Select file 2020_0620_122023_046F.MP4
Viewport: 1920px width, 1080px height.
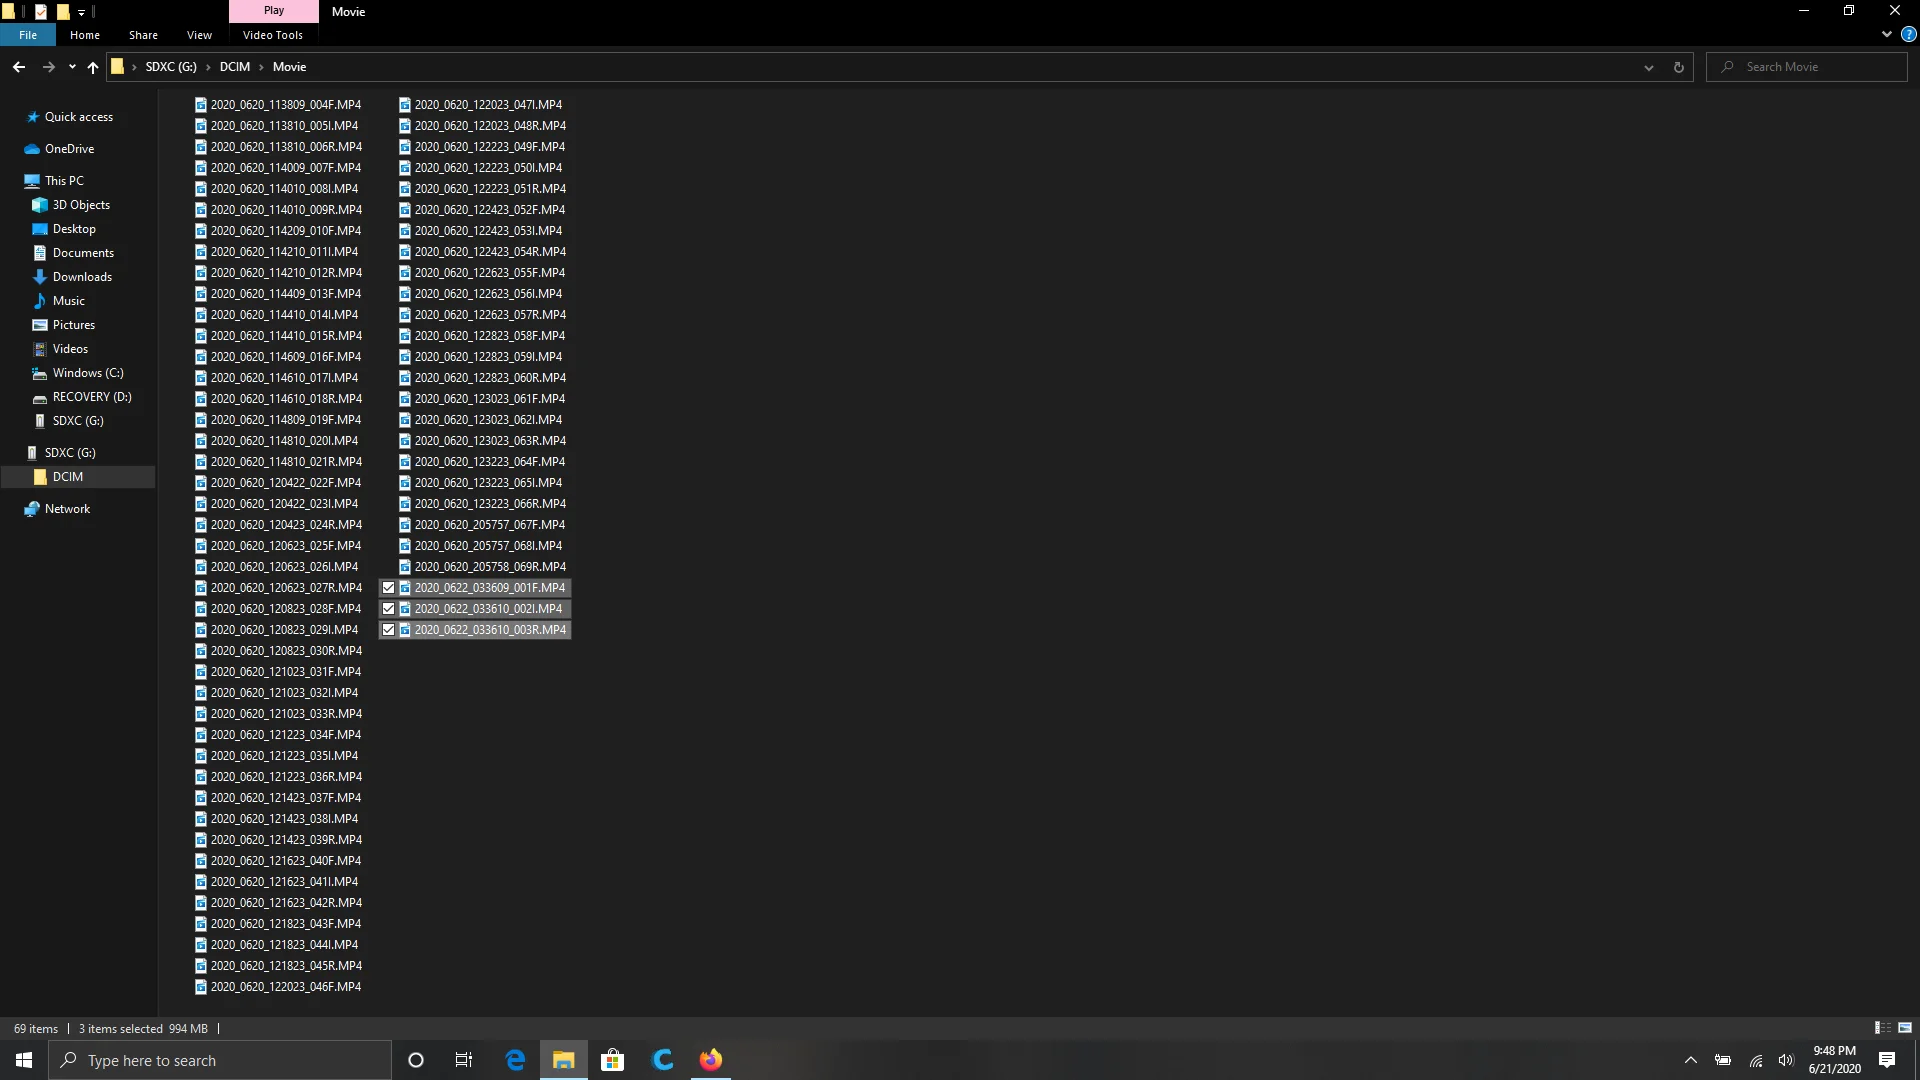click(x=286, y=987)
